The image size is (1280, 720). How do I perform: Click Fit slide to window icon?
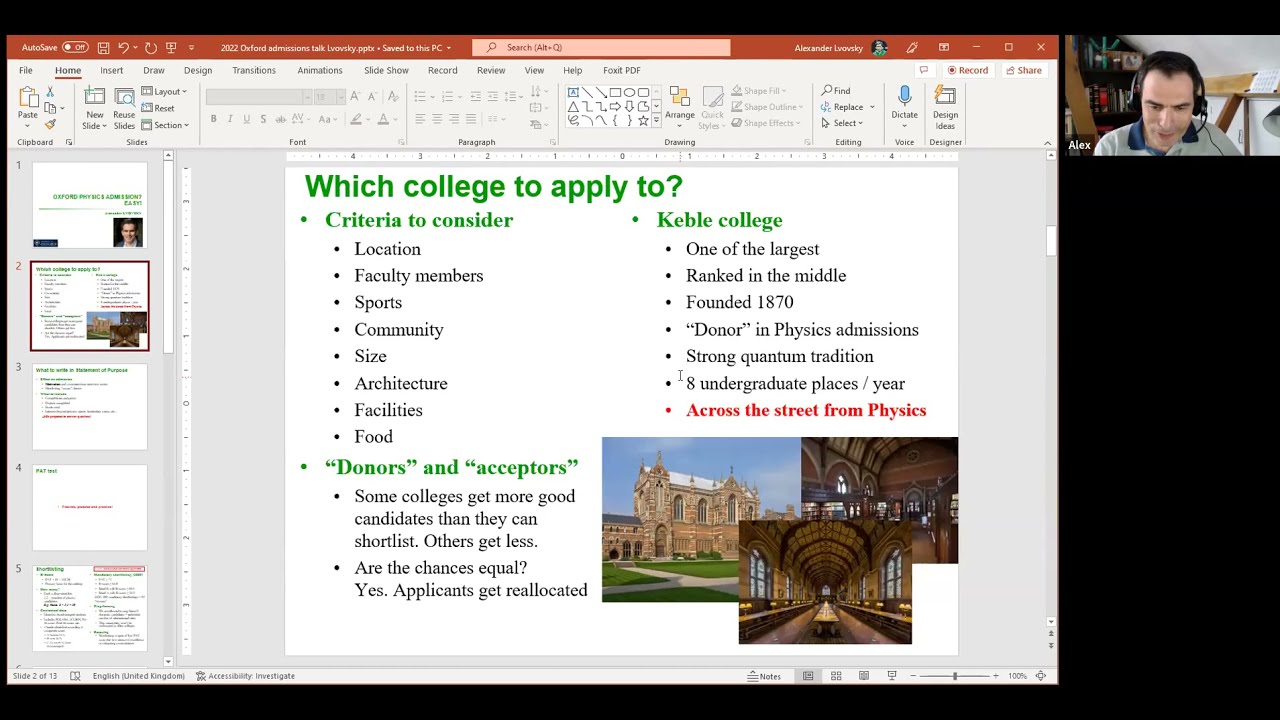coord(1041,676)
